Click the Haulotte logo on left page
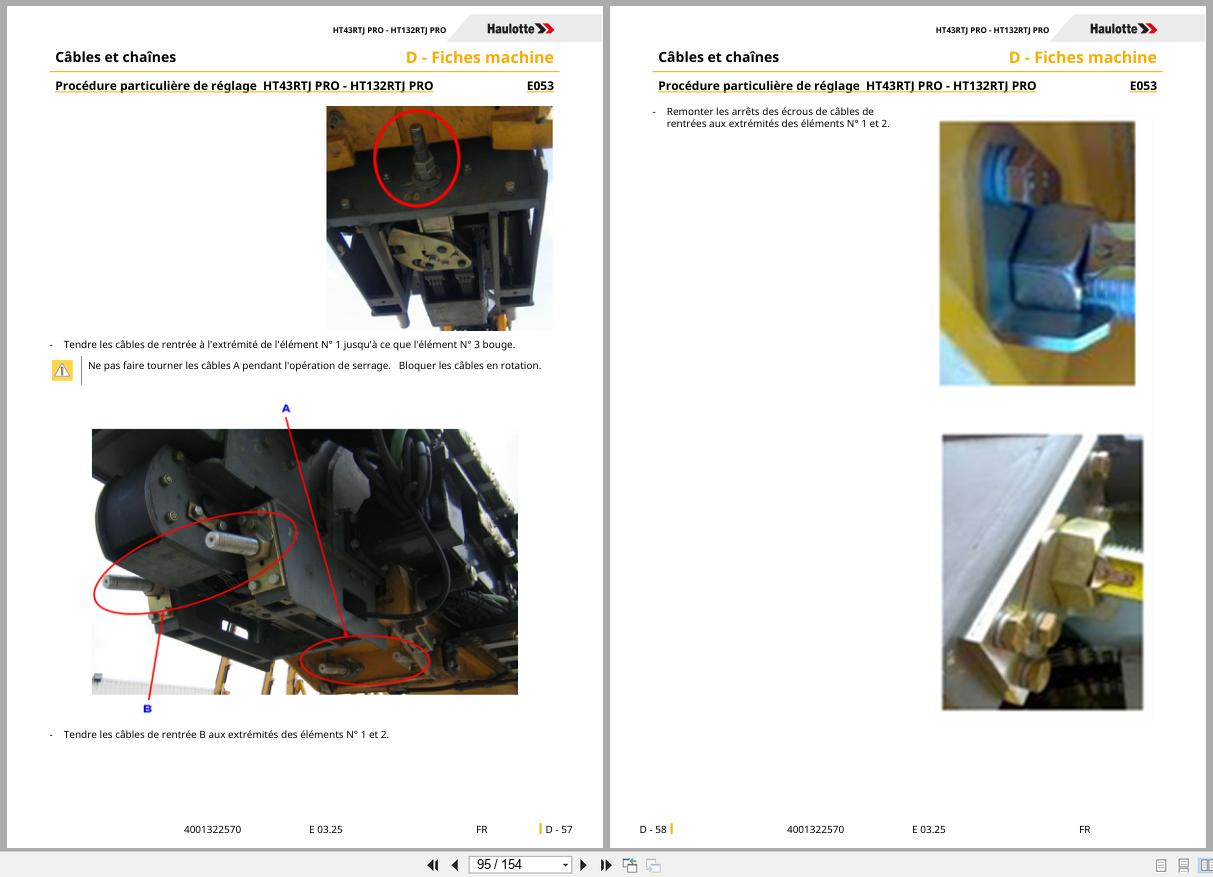This screenshot has height=877, width=1213. pyautogui.click(x=520, y=29)
